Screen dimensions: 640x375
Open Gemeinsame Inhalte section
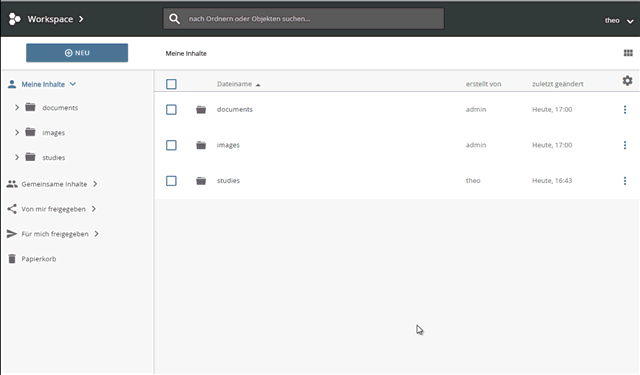click(54, 184)
